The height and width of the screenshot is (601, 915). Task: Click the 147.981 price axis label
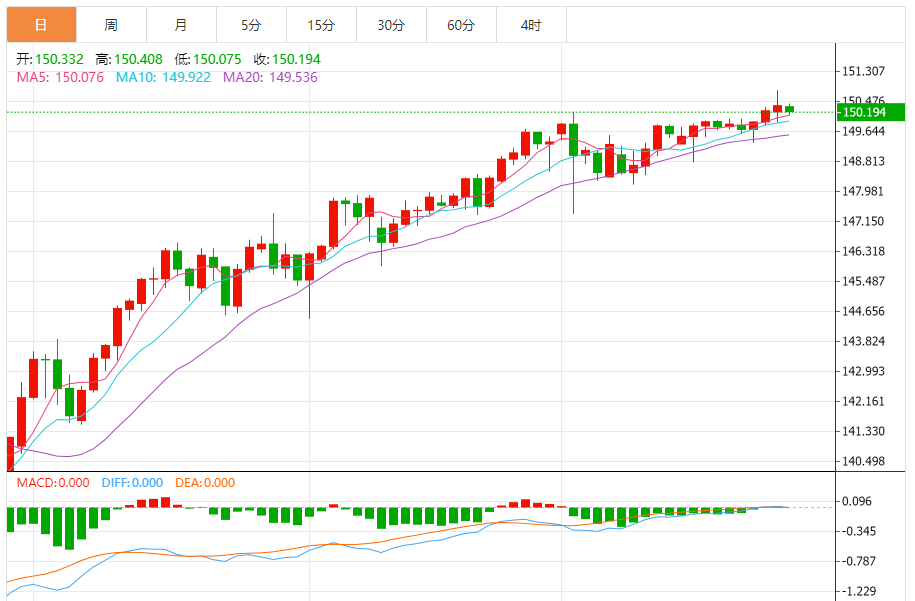coord(863,191)
